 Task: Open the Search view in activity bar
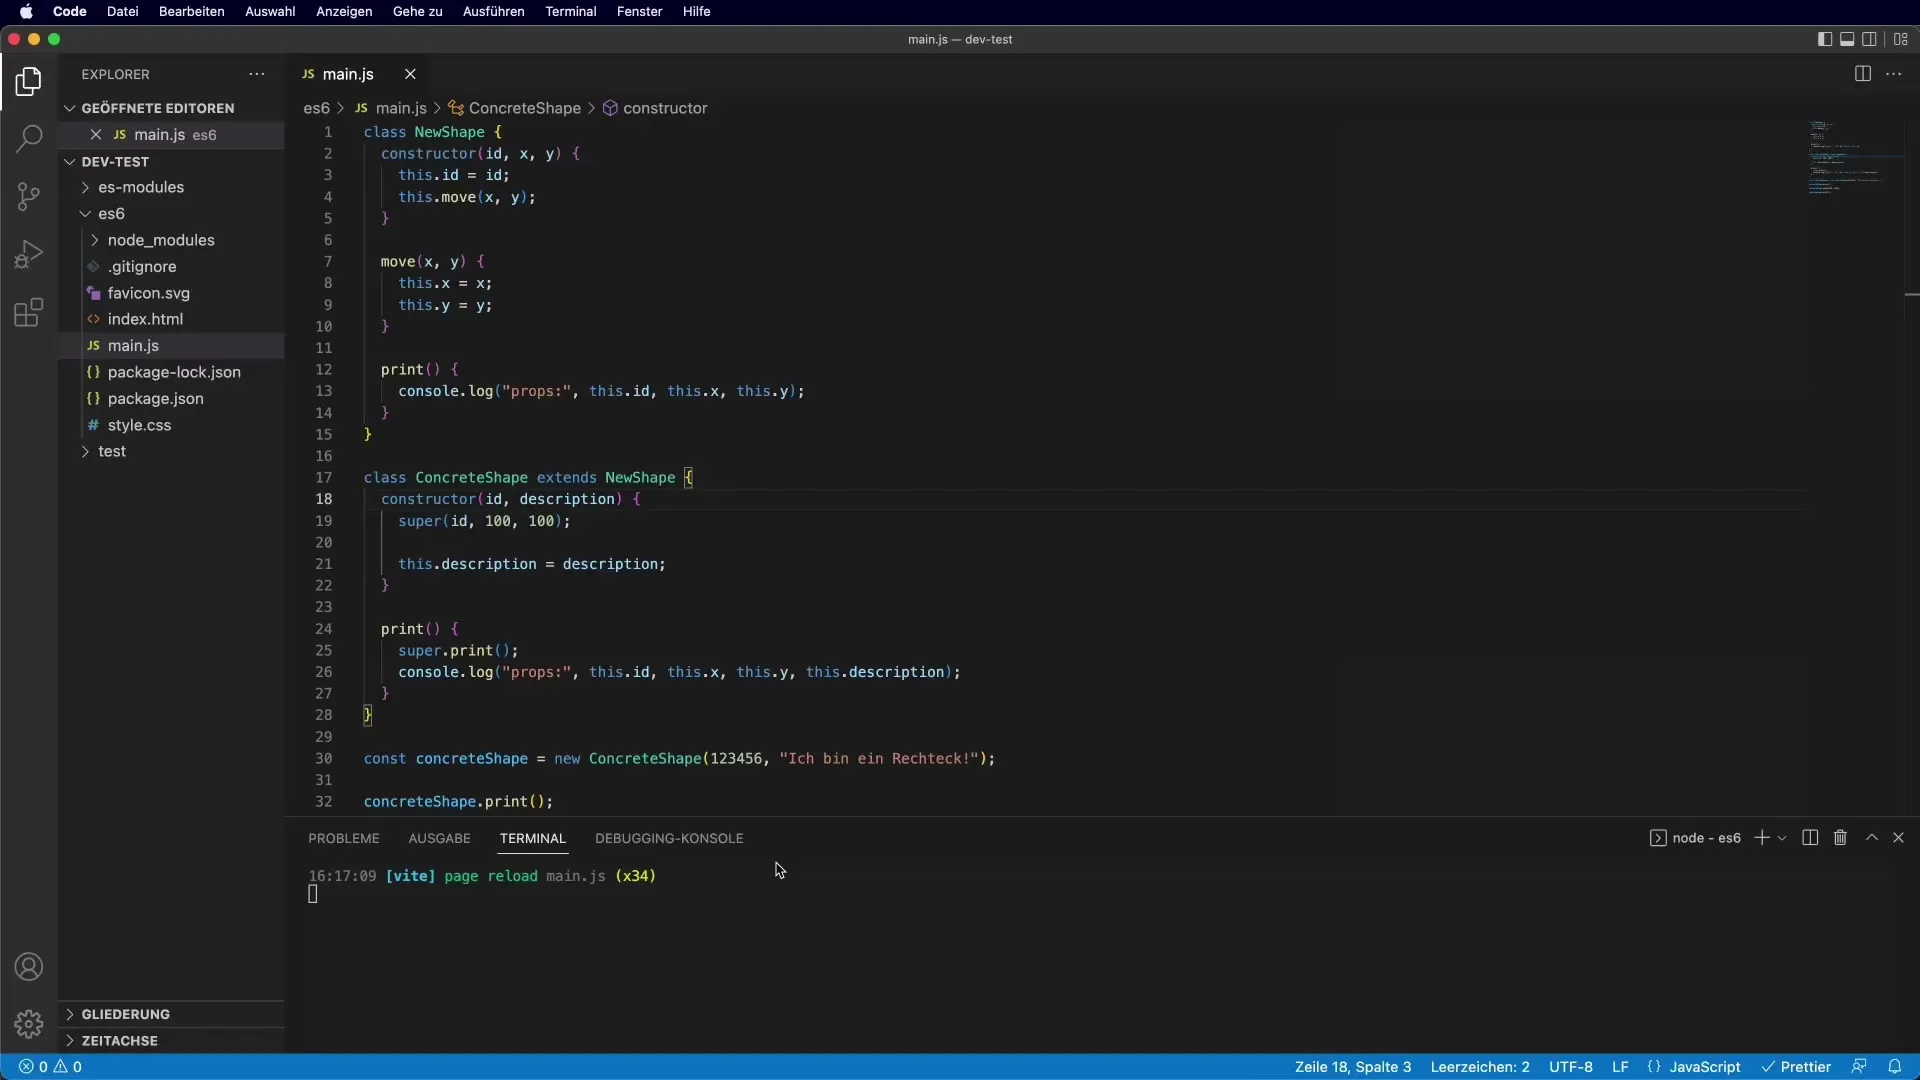click(29, 138)
